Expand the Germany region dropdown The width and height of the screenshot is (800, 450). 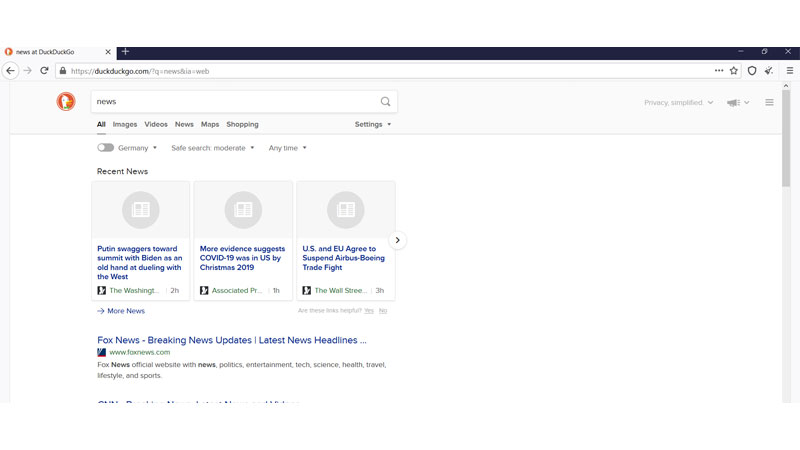(x=137, y=148)
